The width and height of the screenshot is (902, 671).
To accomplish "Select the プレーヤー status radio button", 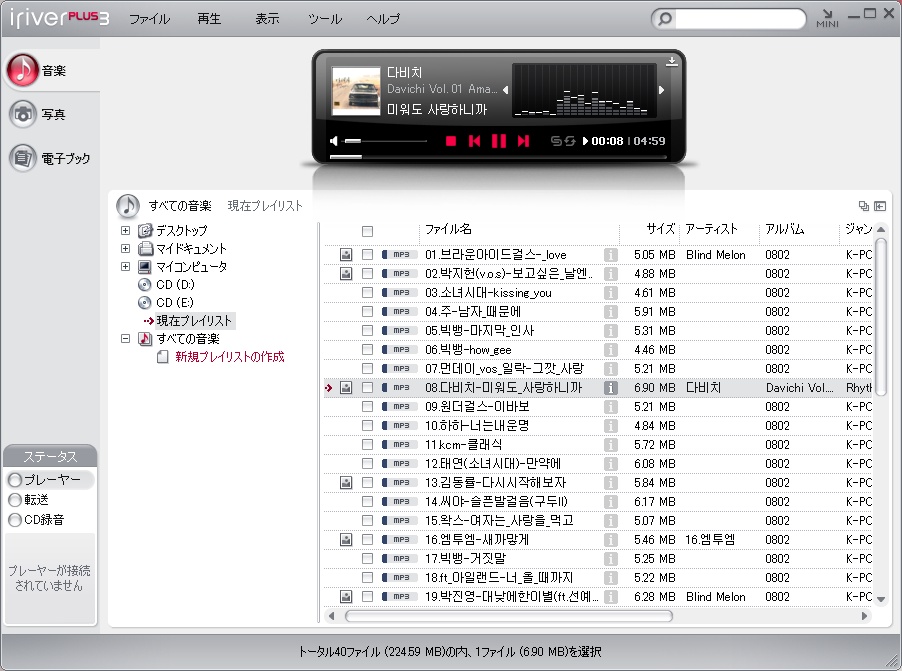I will (x=16, y=479).
